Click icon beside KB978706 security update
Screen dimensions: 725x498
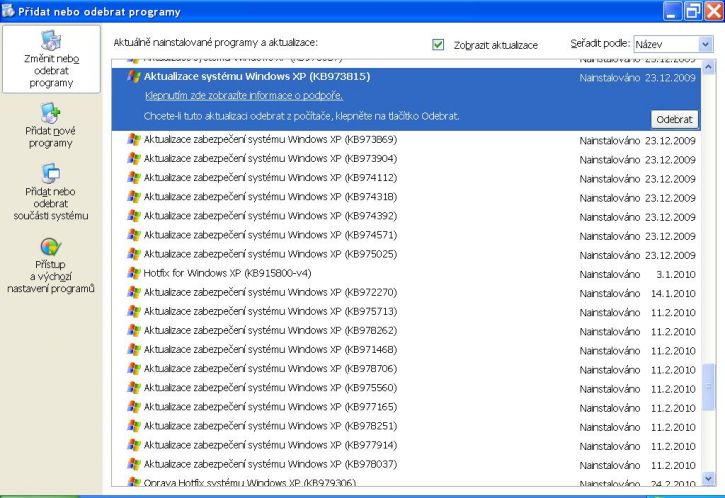click(134, 369)
